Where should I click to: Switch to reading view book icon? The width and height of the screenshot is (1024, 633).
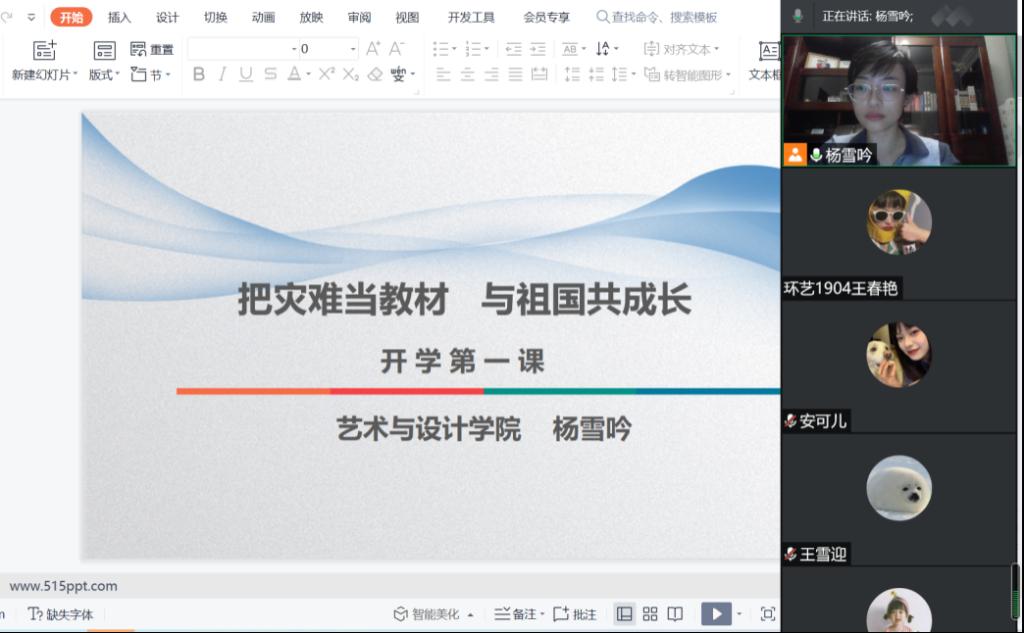pyautogui.click(x=675, y=614)
